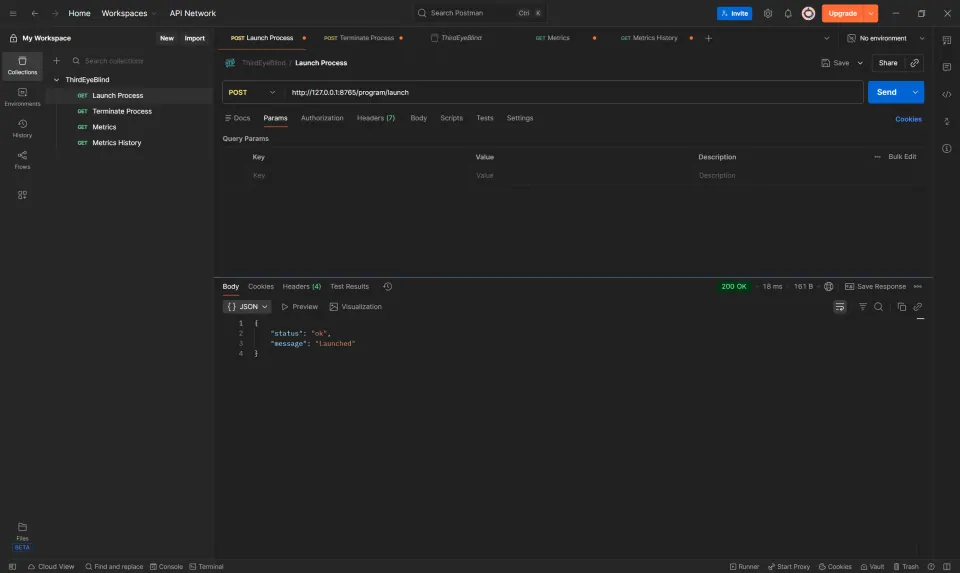Toggle word wrap in response body
The height and width of the screenshot is (573, 960).
click(840, 307)
